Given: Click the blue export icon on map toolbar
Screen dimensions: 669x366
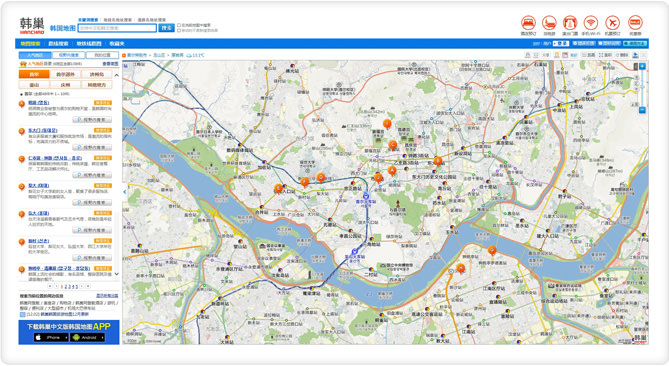Looking at the screenshot, I should point(635,55).
